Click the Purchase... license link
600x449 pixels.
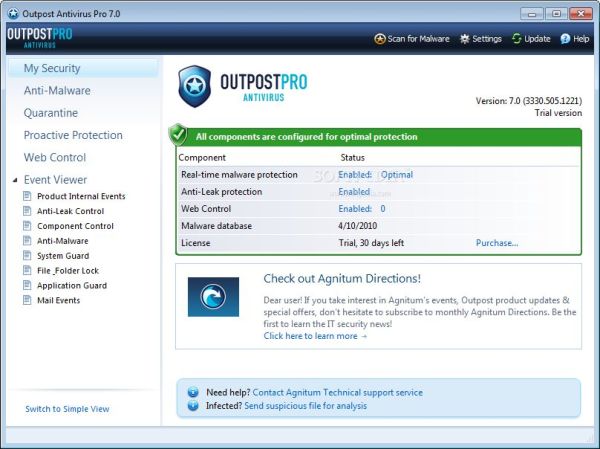[x=497, y=243]
